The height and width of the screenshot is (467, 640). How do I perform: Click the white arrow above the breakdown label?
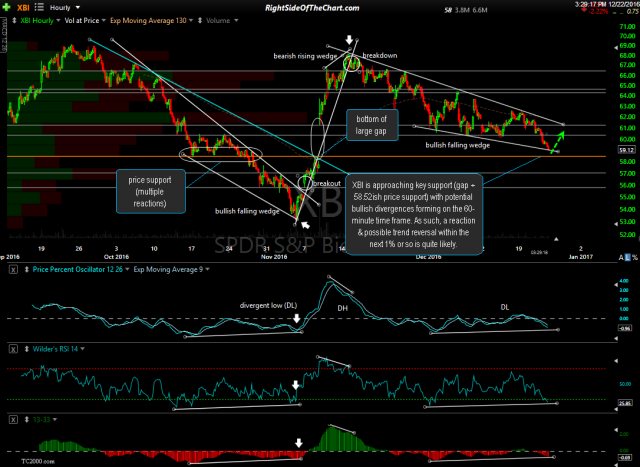coord(349,41)
